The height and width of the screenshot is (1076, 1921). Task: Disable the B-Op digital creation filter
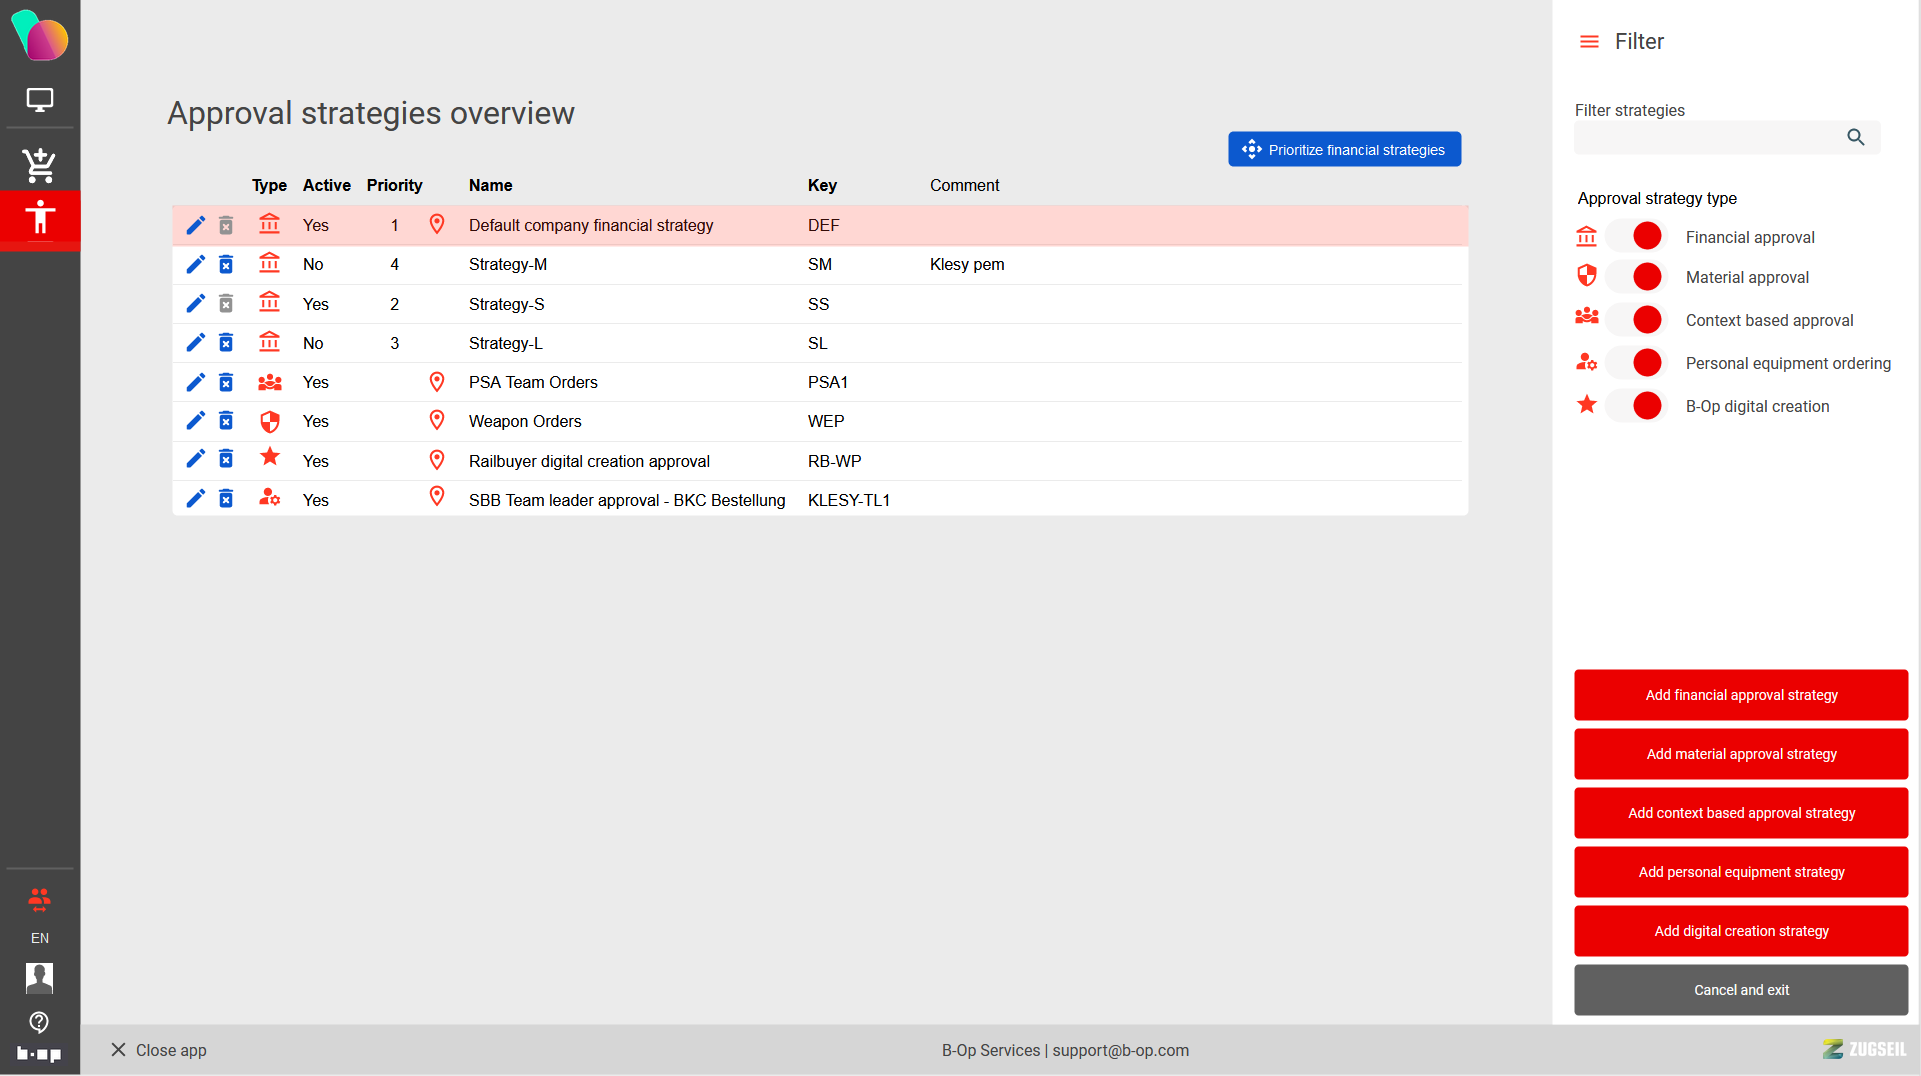pos(1636,406)
